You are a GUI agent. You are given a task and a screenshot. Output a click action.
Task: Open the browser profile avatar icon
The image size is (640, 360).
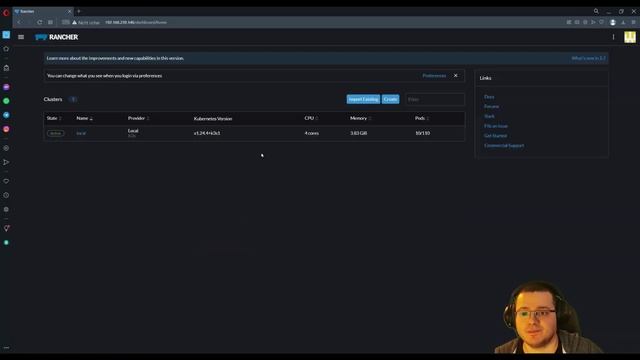[613, 22]
